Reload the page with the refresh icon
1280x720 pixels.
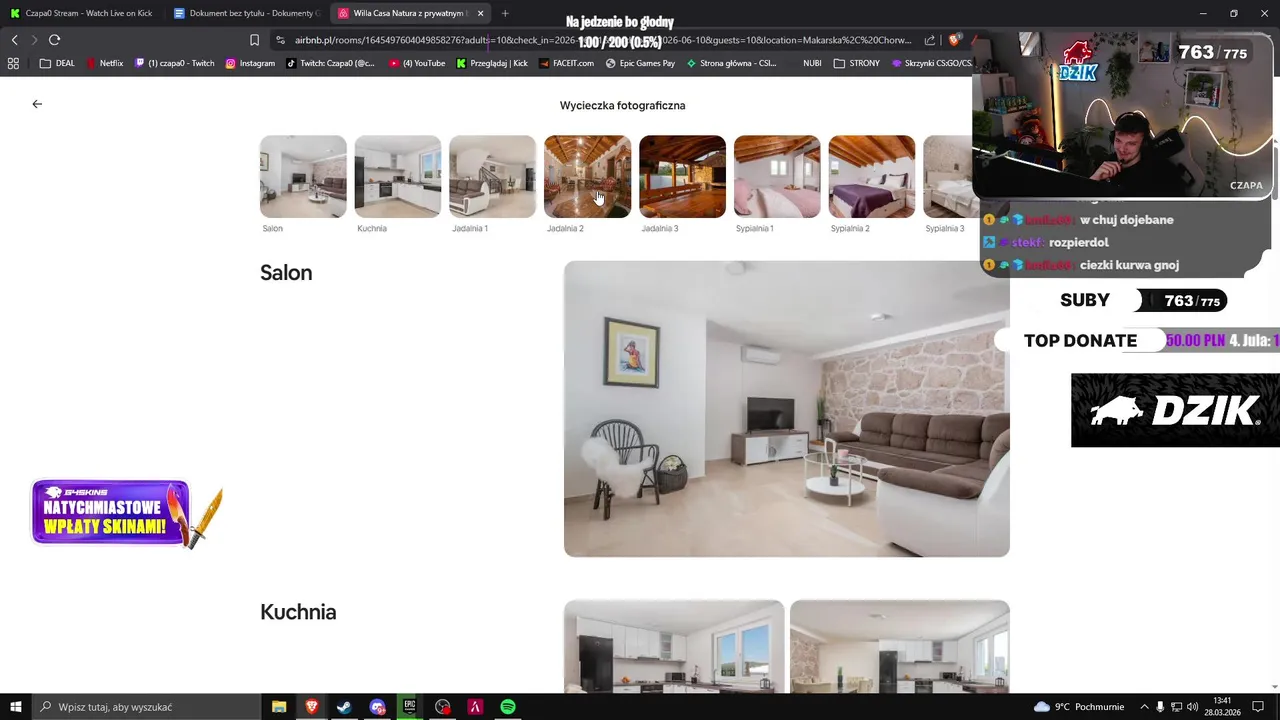pyautogui.click(x=54, y=40)
